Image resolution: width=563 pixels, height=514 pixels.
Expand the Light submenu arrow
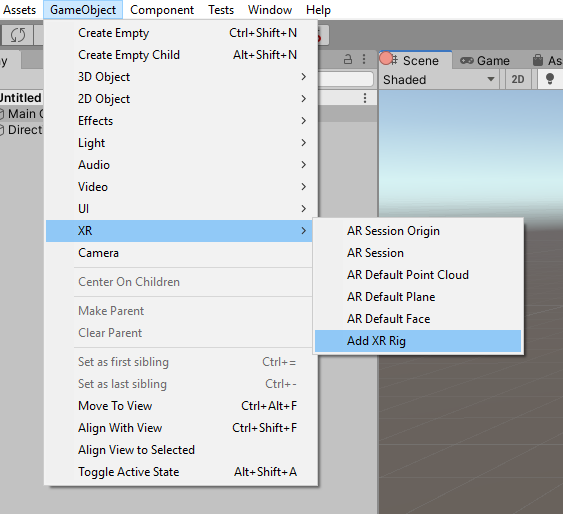point(303,143)
